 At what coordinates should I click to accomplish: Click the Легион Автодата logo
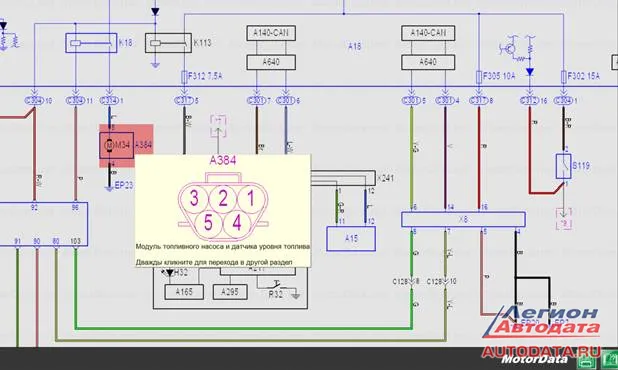click(x=542, y=322)
